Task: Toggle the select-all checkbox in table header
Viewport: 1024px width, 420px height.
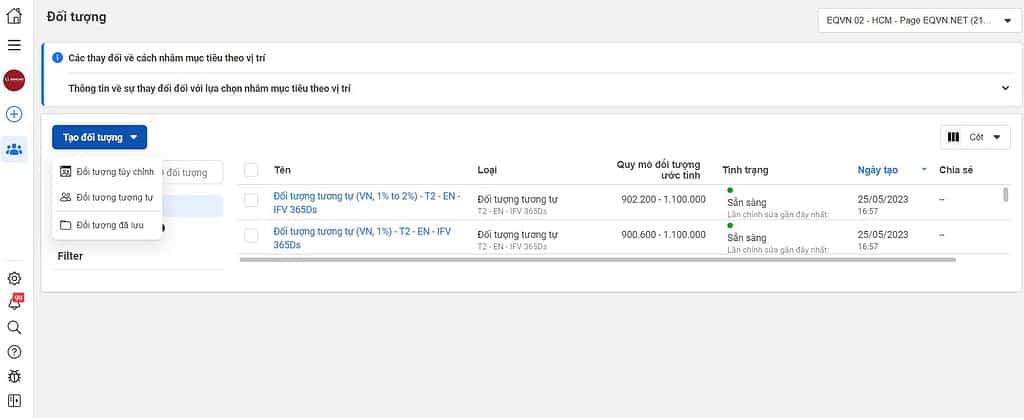Action: click(x=251, y=170)
